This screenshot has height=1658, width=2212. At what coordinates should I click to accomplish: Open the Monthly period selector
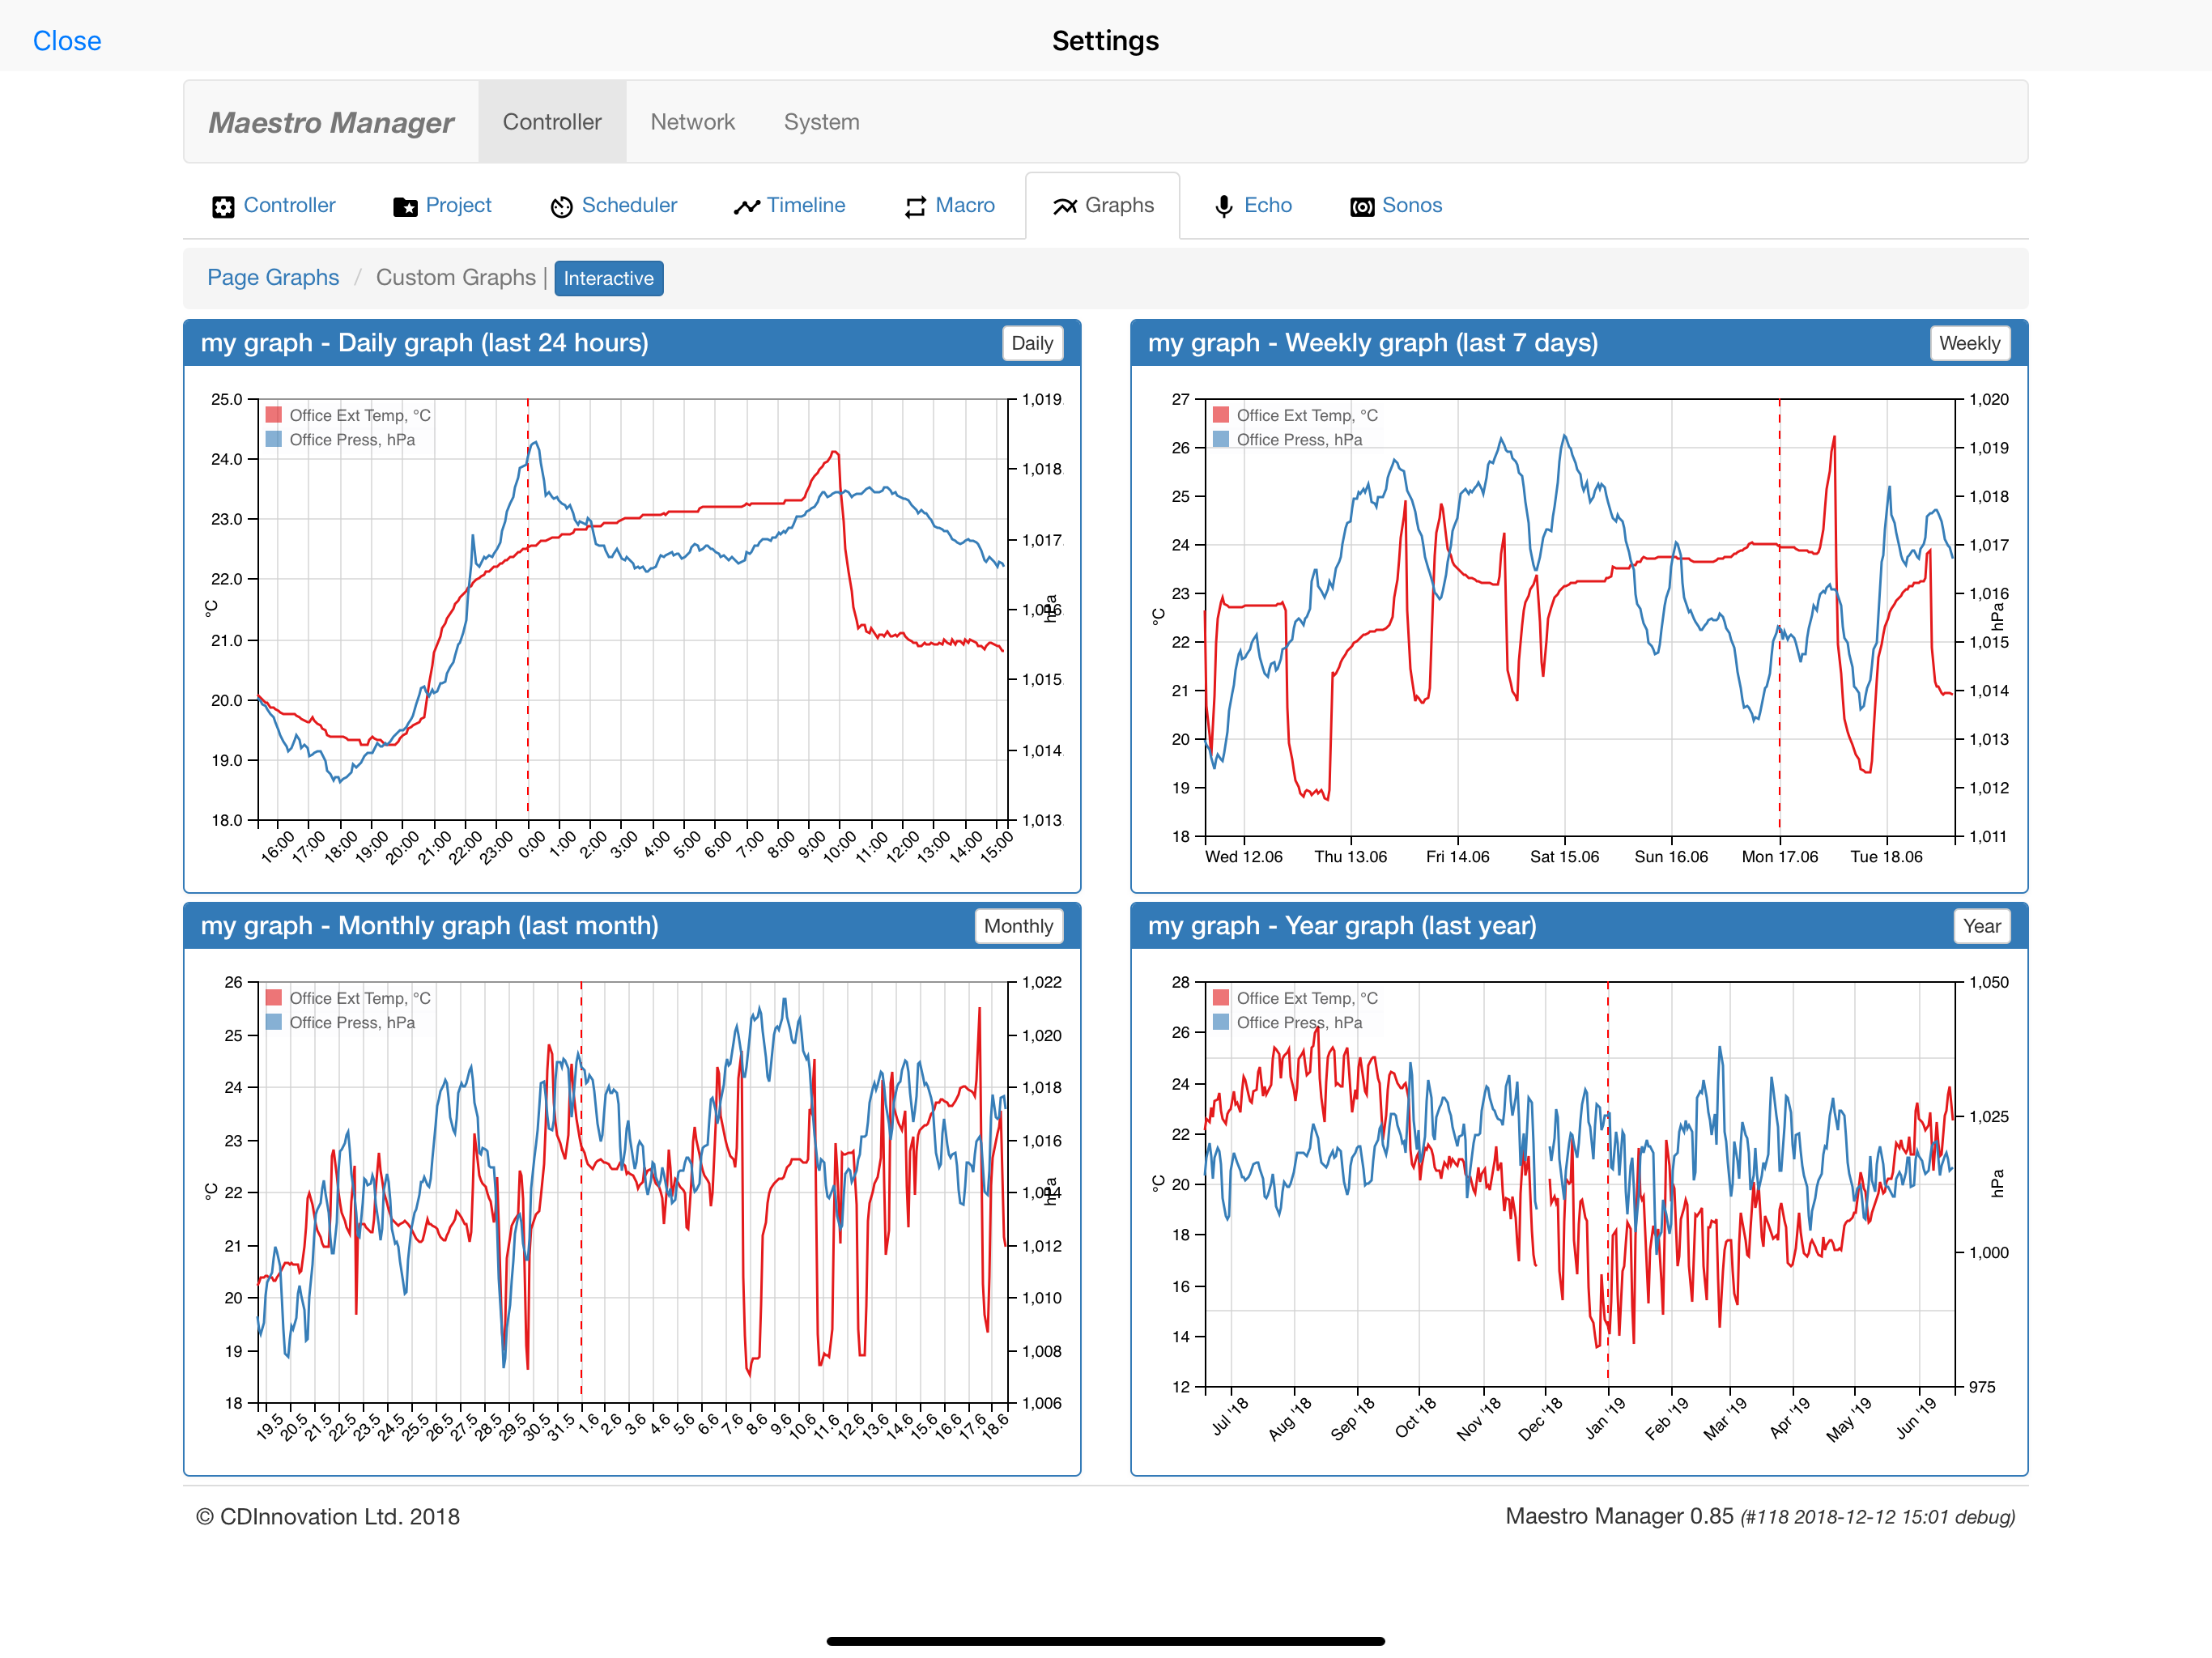1018,926
